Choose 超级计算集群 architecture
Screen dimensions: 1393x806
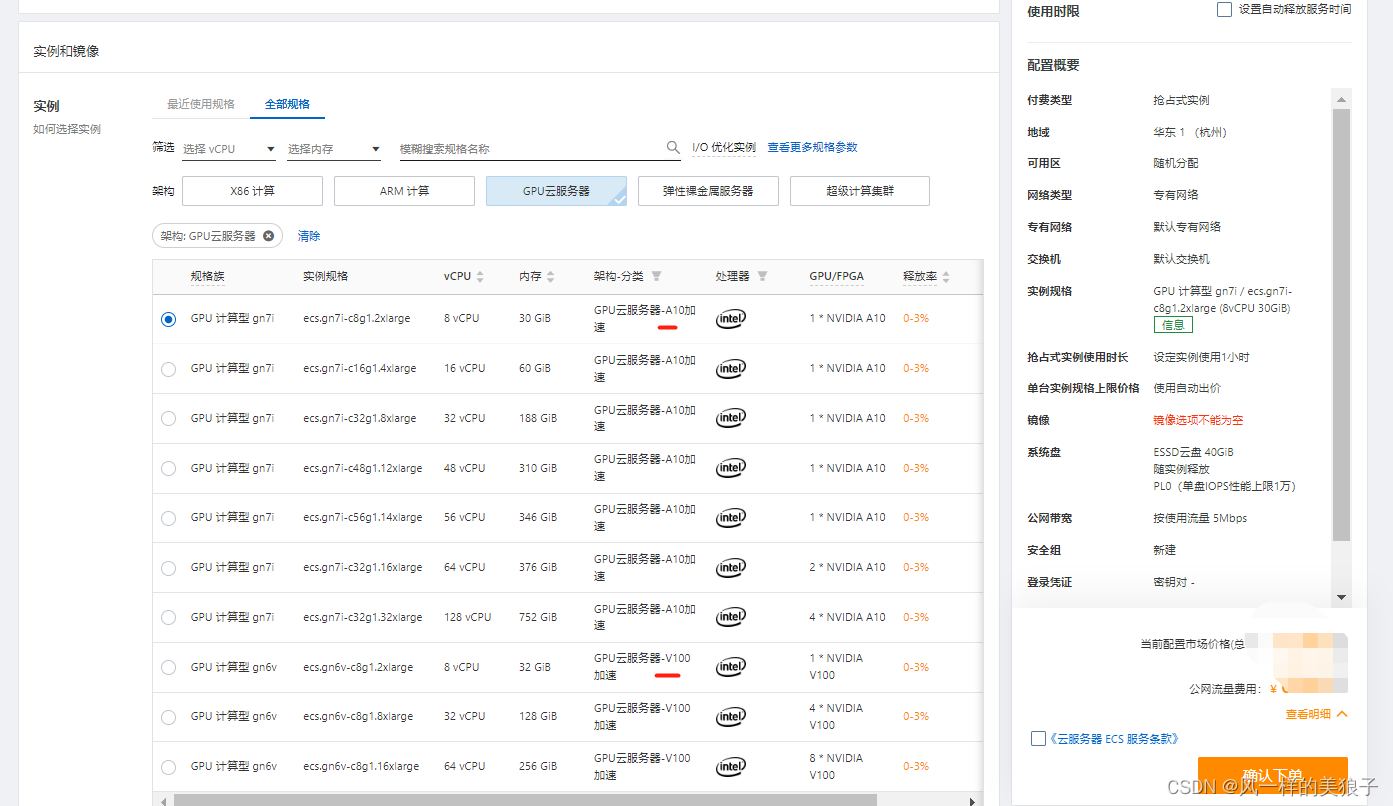pyautogui.click(x=860, y=191)
